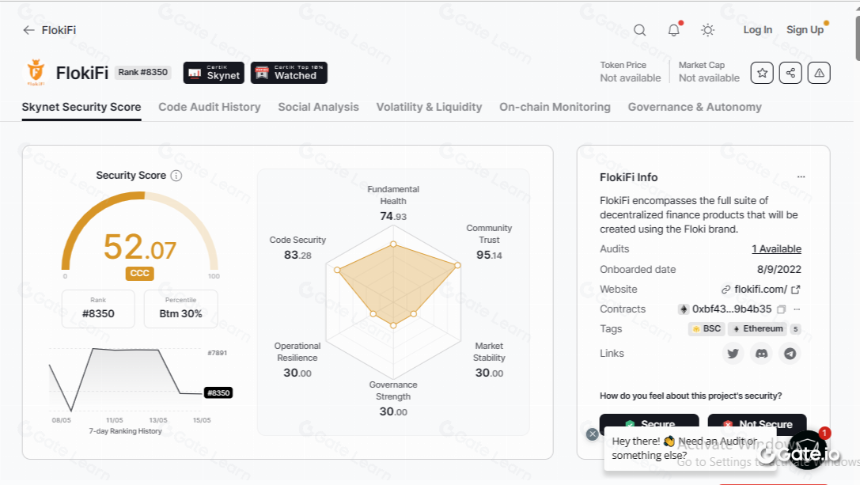
Task: Click the back arrow next to FlokiFi
Action: click(x=29, y=30)
